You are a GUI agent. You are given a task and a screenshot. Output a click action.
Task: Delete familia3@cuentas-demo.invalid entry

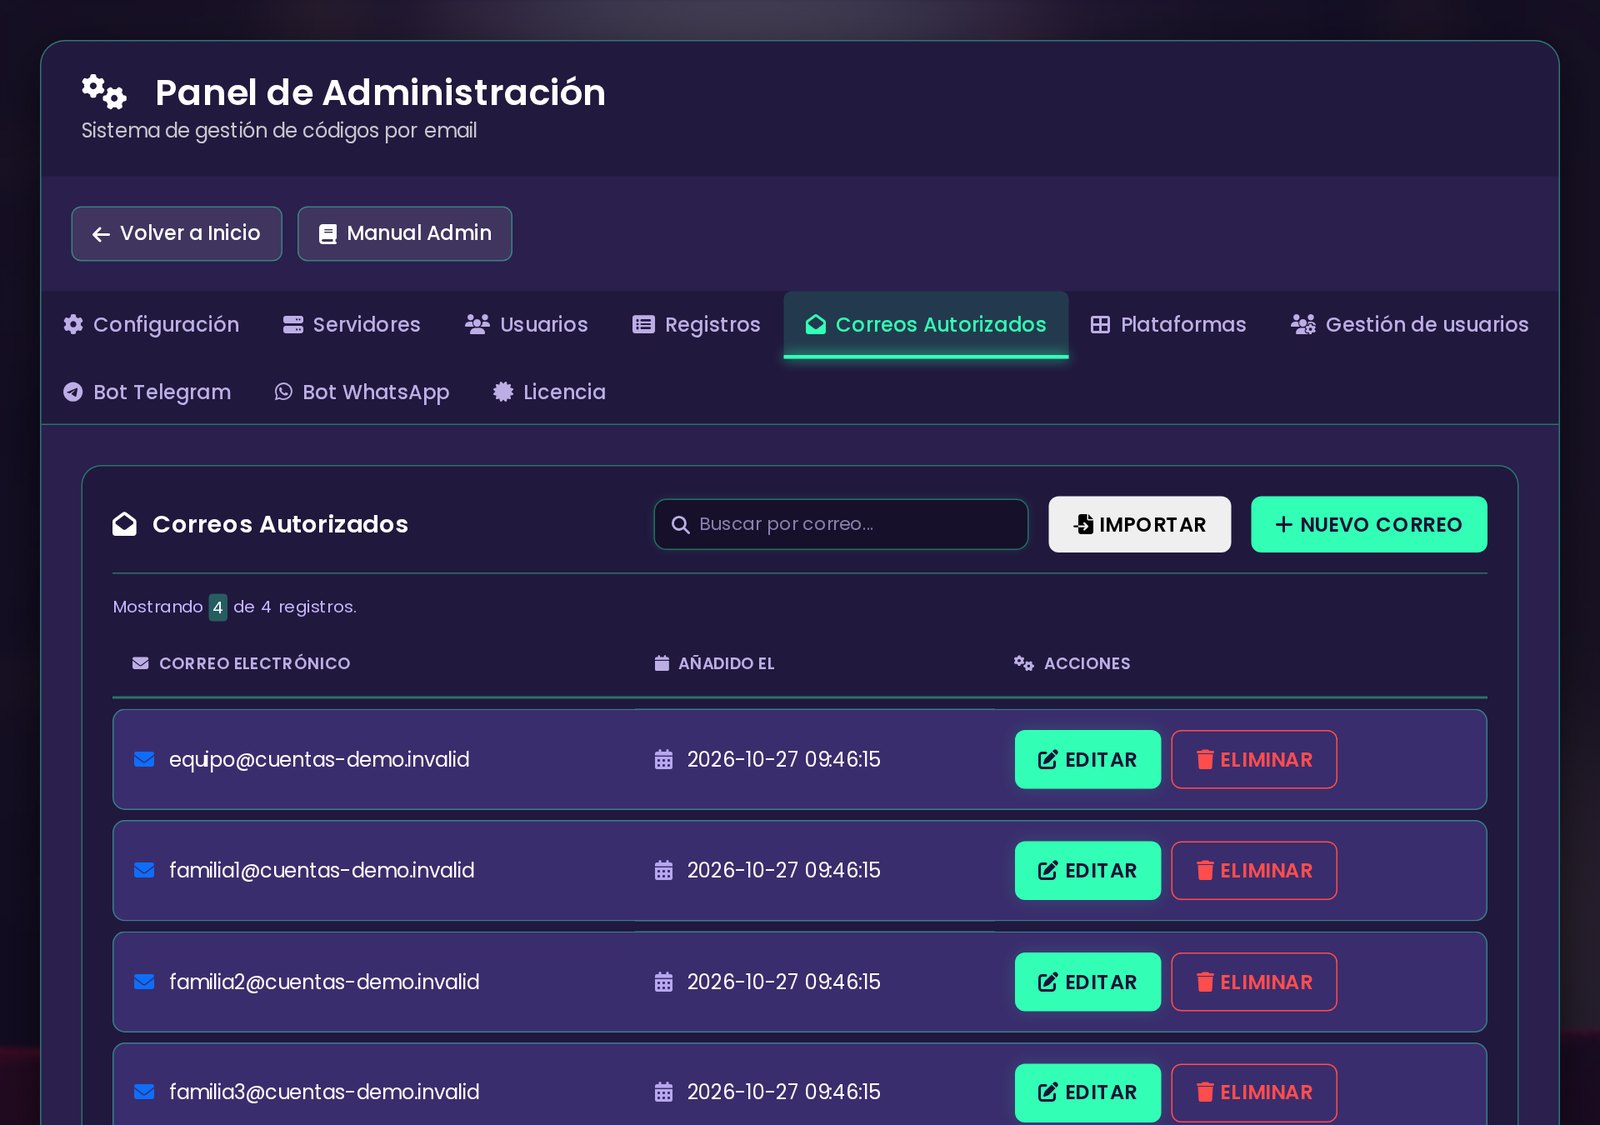(x=1254, y=1093)
